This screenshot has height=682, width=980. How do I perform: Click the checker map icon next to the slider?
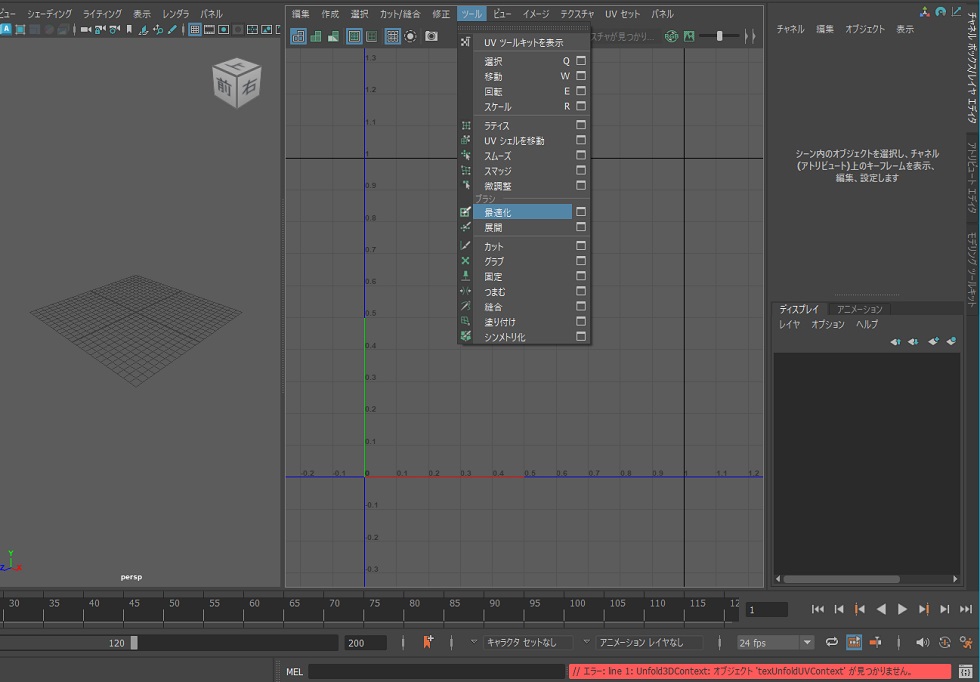689,36
